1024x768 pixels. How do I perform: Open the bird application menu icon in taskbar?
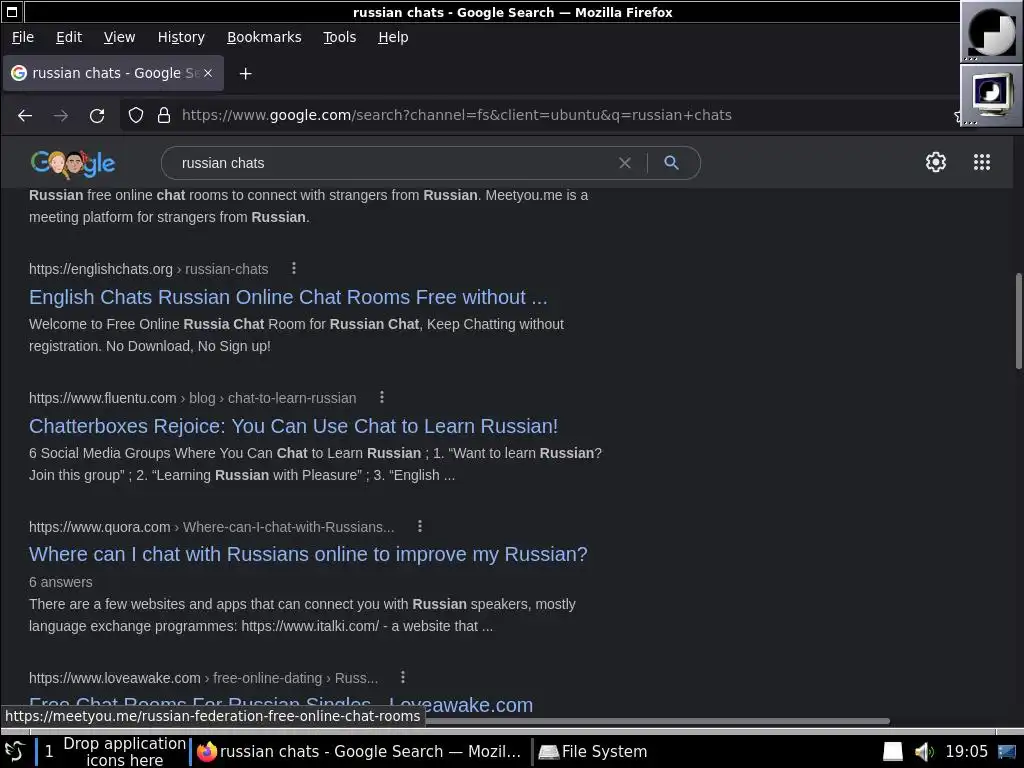click(14, 752)
